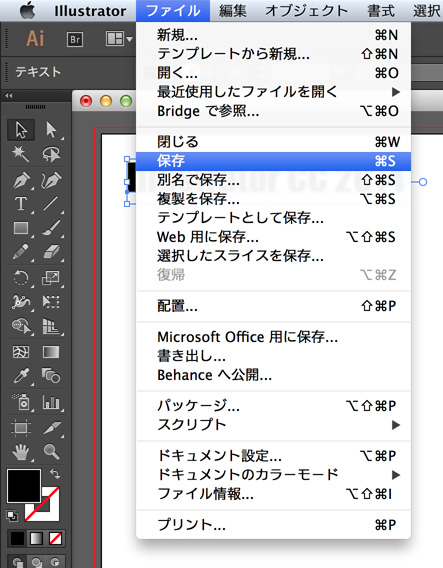Click the black Fill color swatch

pyautogui.click(x=24, y=486)
